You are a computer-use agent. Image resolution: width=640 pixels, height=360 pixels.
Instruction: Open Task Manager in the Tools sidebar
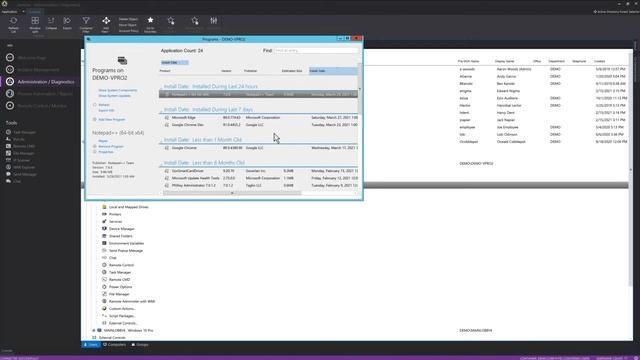coord(21,132)
